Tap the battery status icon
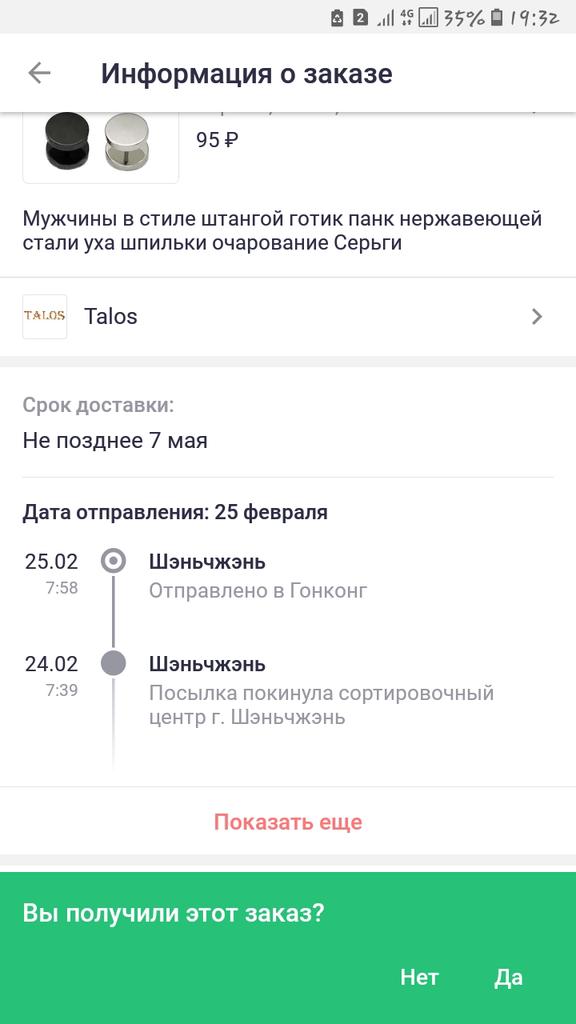The height and width of the screenshot is (1024, 576). [x=498, y=18]
